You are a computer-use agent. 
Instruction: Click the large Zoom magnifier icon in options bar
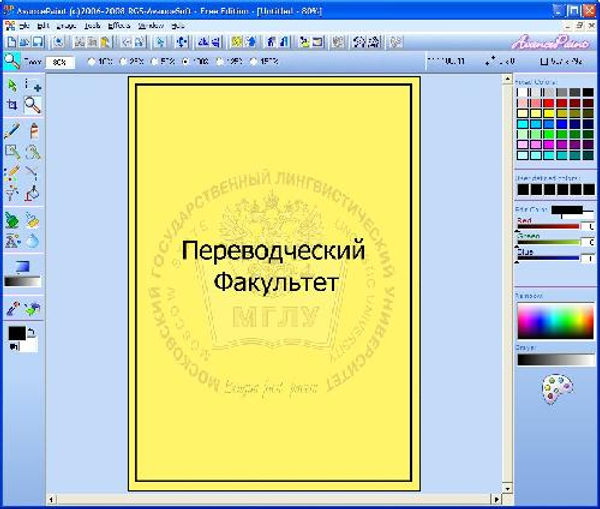click(12, 61)
